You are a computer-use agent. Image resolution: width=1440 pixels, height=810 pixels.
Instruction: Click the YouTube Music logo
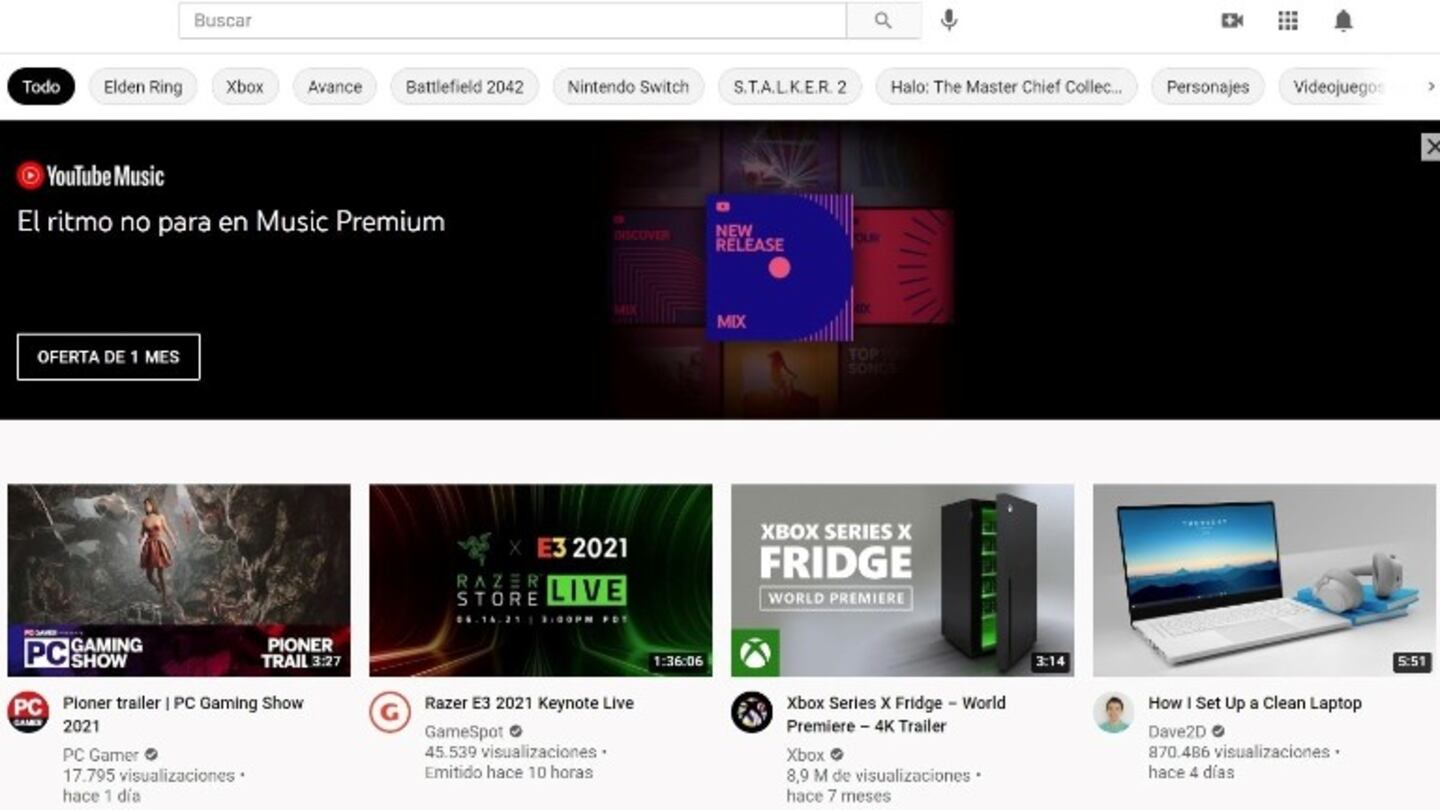(91, 176)
